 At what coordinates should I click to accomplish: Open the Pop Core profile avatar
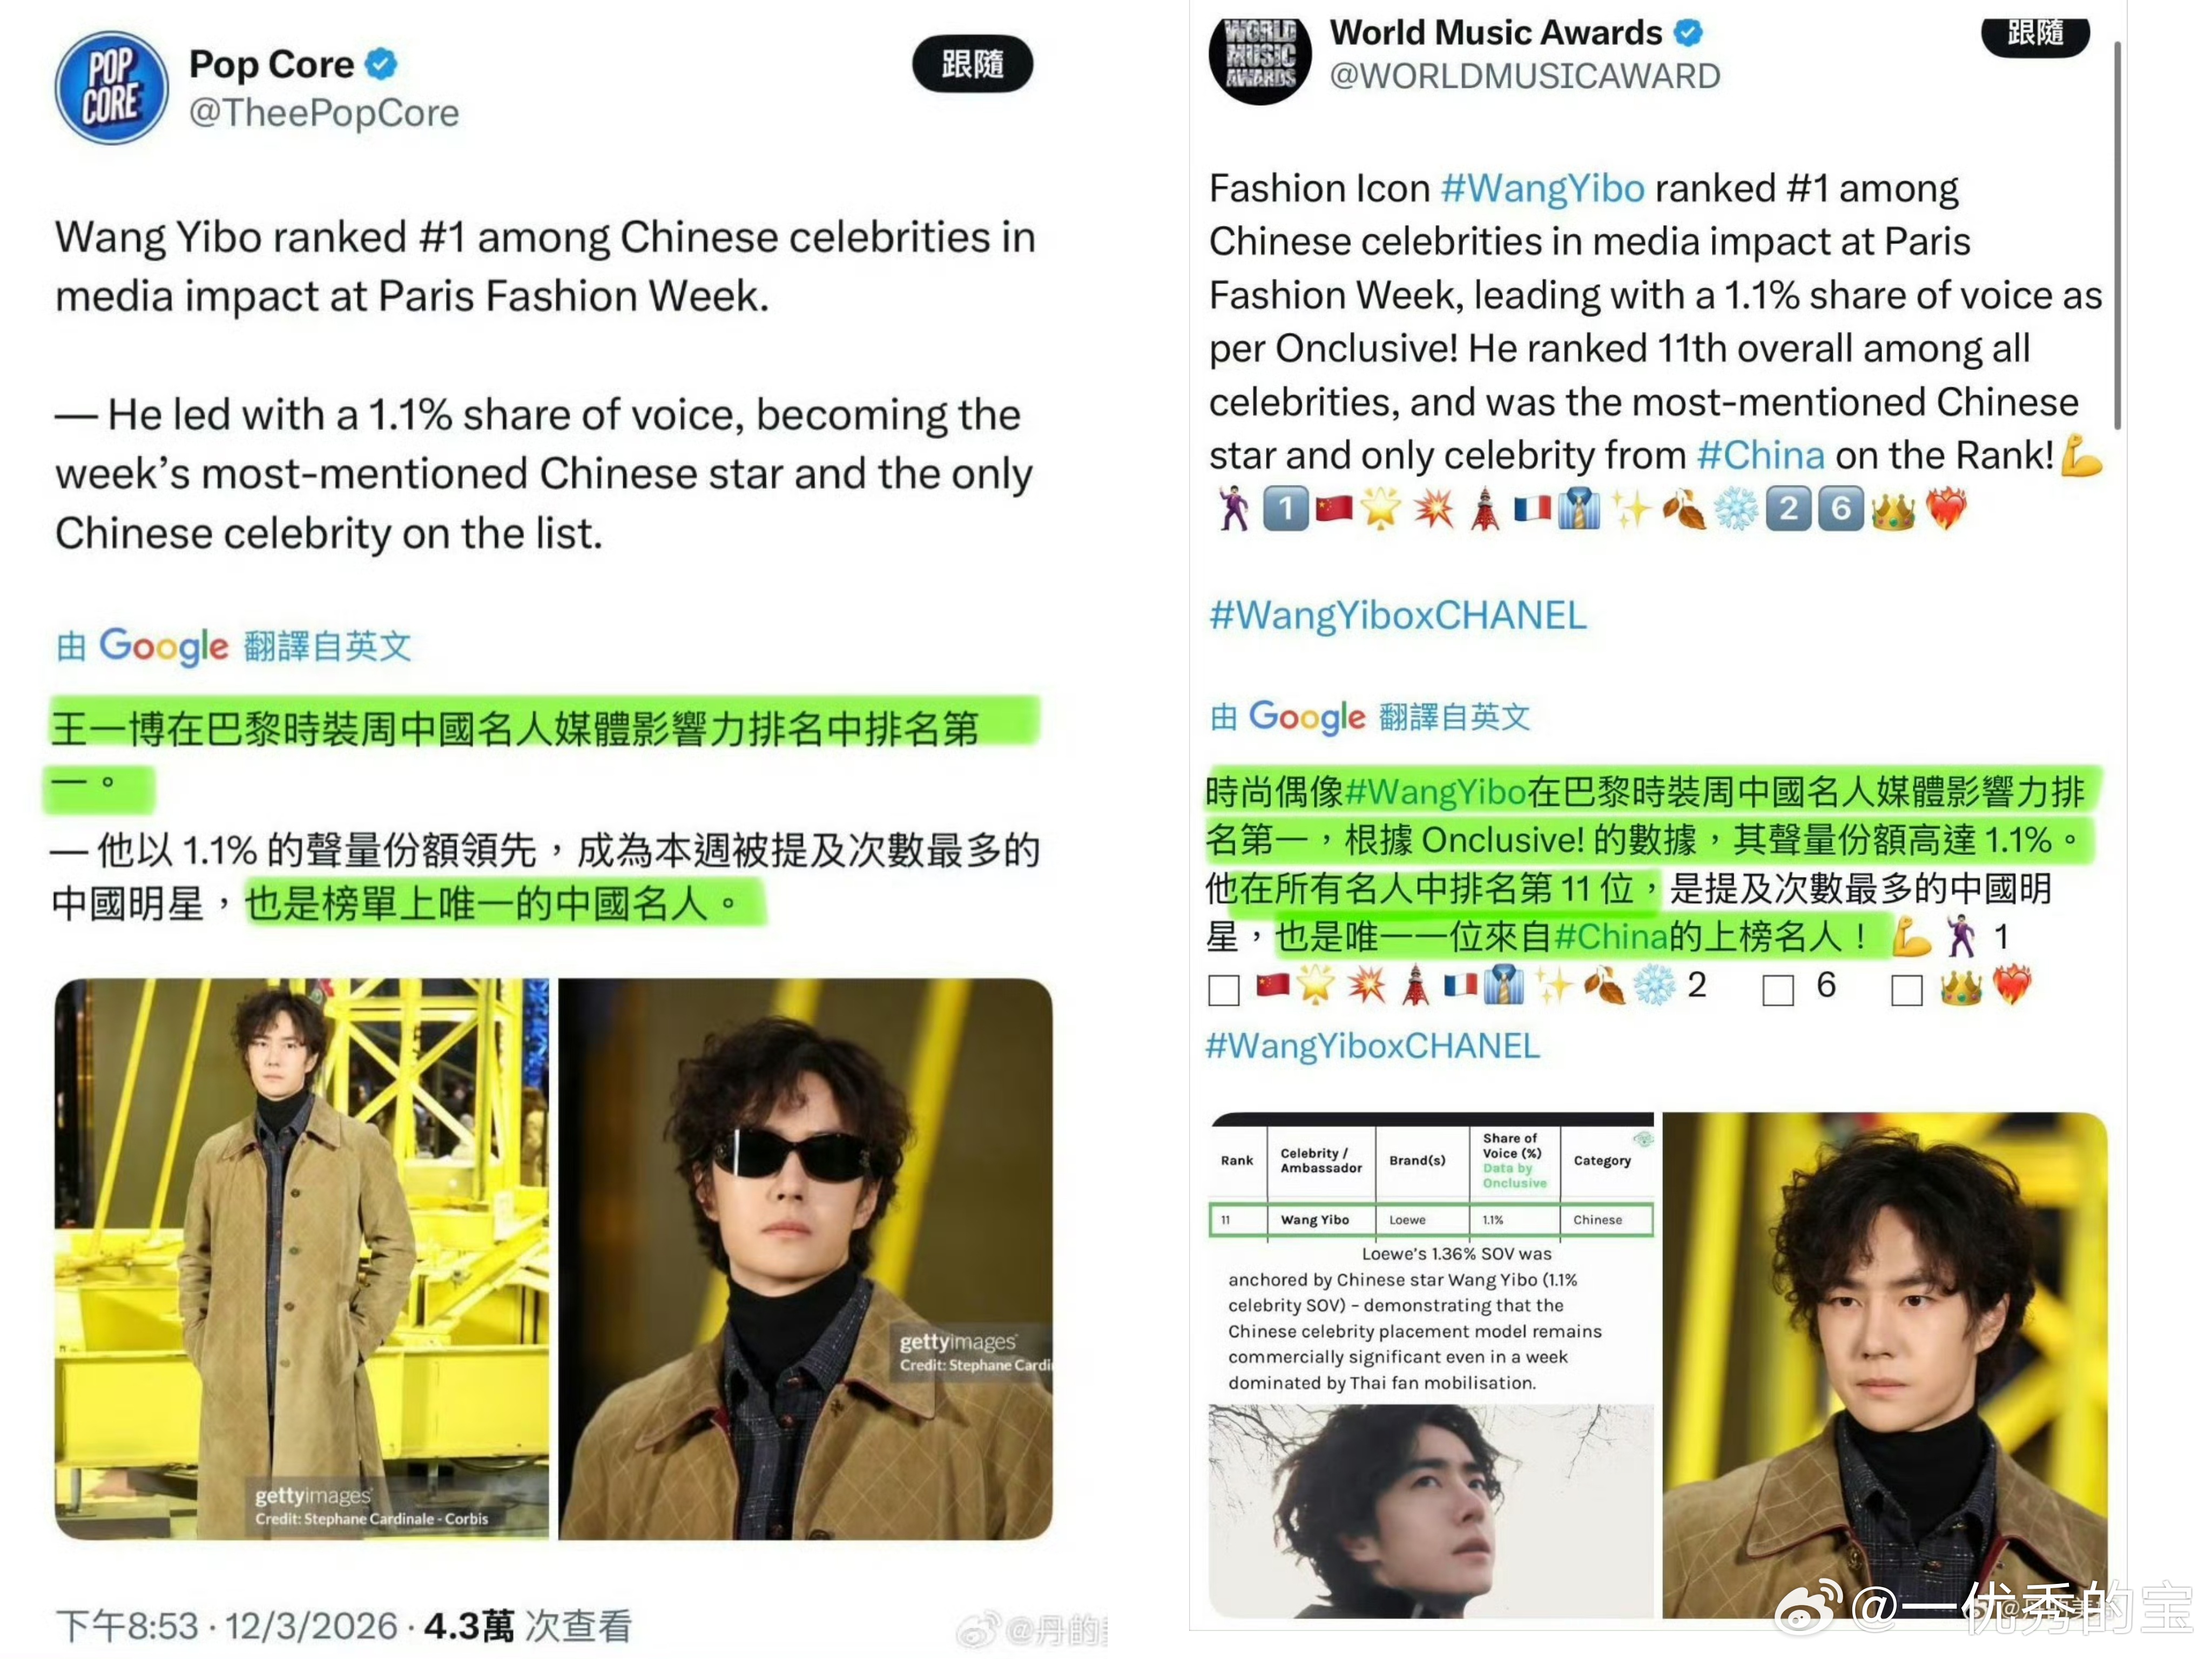(x=111, y=88)
